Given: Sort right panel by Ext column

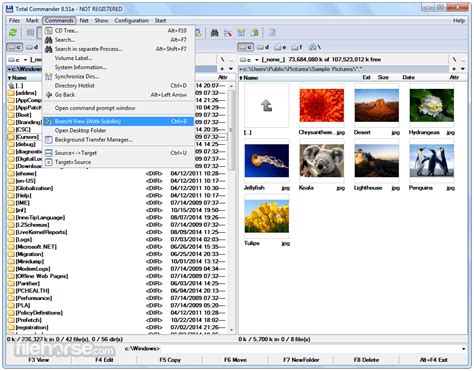Looking at the screenshot, I should click(367, 78).
